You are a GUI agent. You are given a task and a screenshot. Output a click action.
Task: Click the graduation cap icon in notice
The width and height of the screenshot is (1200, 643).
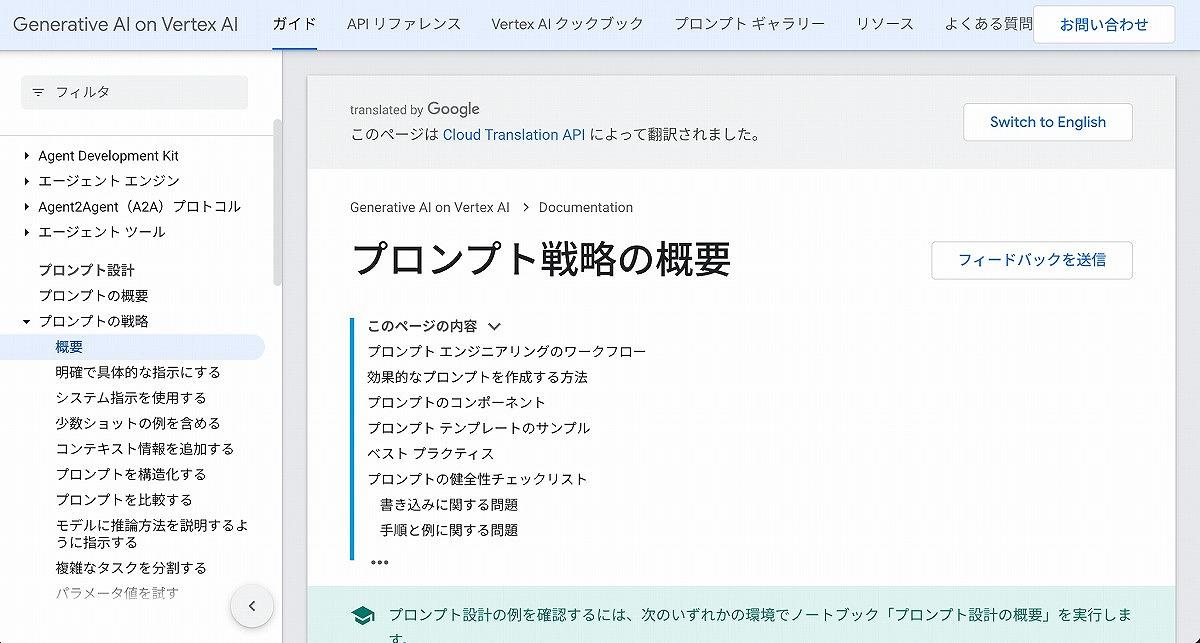click(363, 615)
